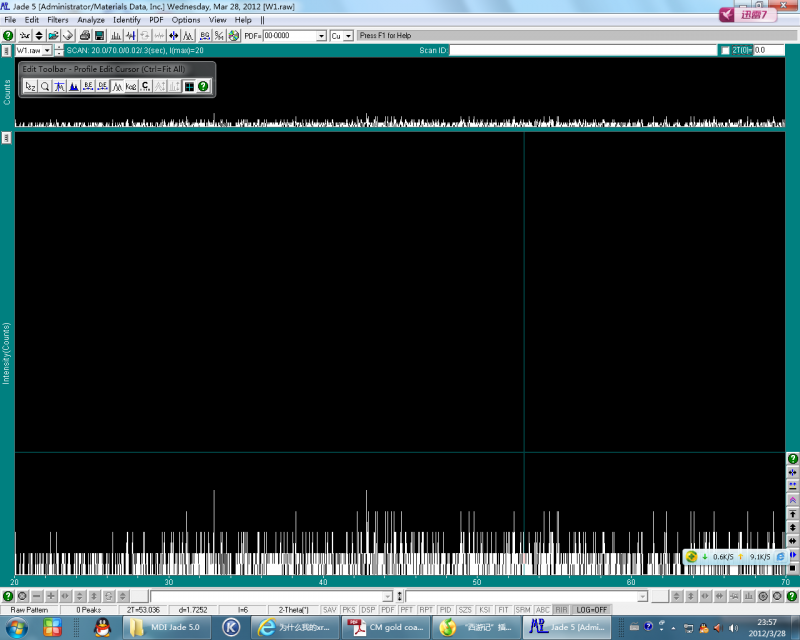The width and height of the screenshot is (800, 640).
Task: Click the printer icon in main toolbar
Action: coord(85,36)
